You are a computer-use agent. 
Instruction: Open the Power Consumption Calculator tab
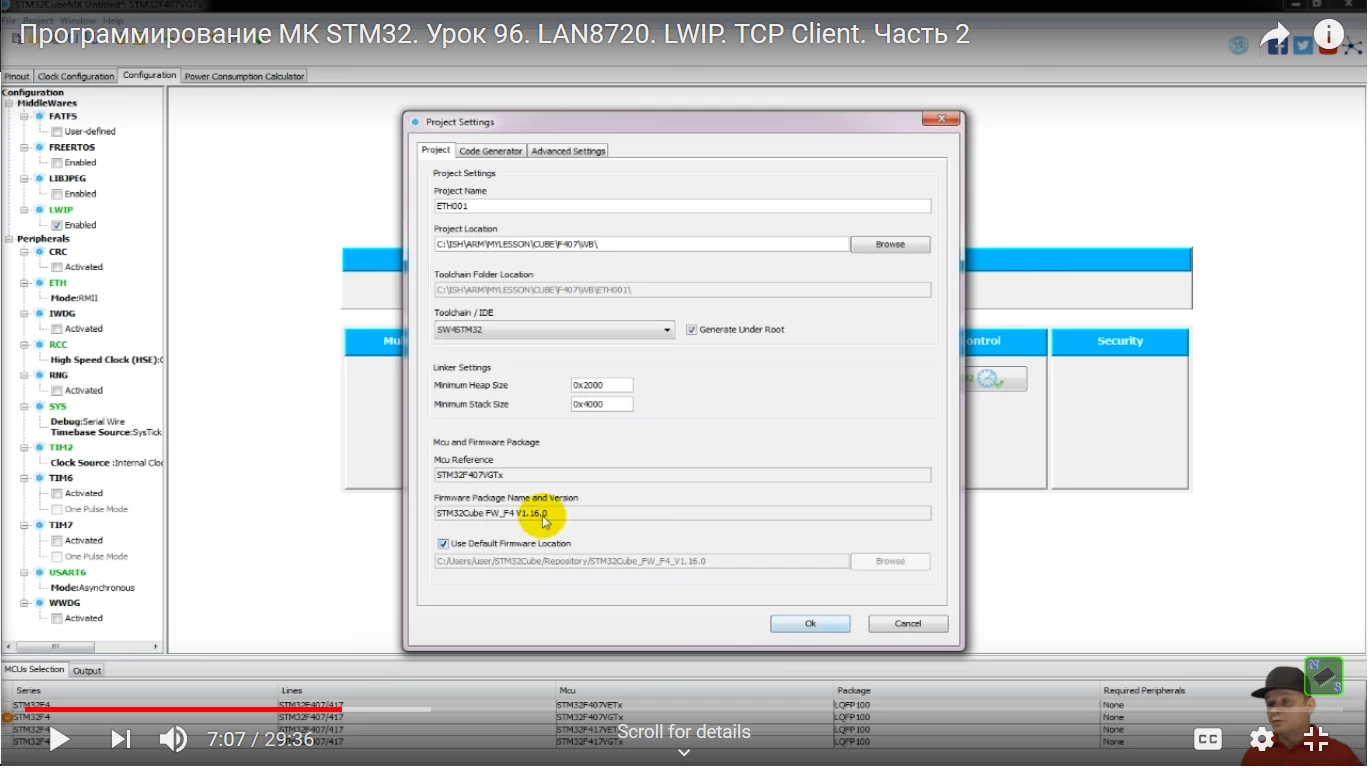(x=244, y=76)
